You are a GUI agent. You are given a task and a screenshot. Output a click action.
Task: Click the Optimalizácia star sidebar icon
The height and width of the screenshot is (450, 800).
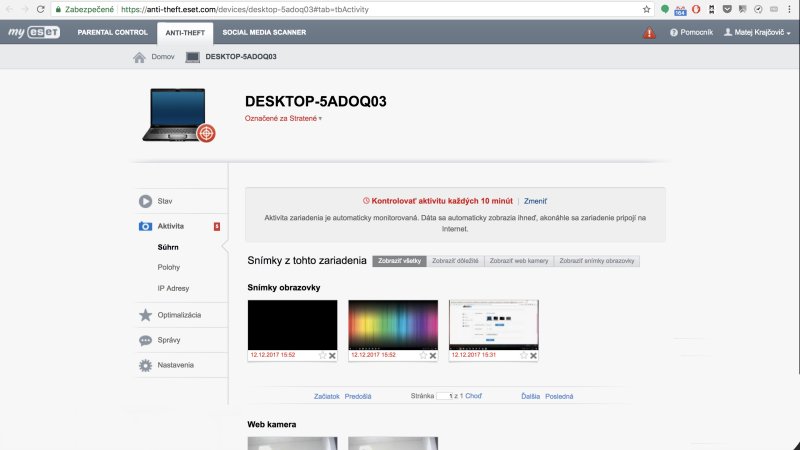(146, 315)
